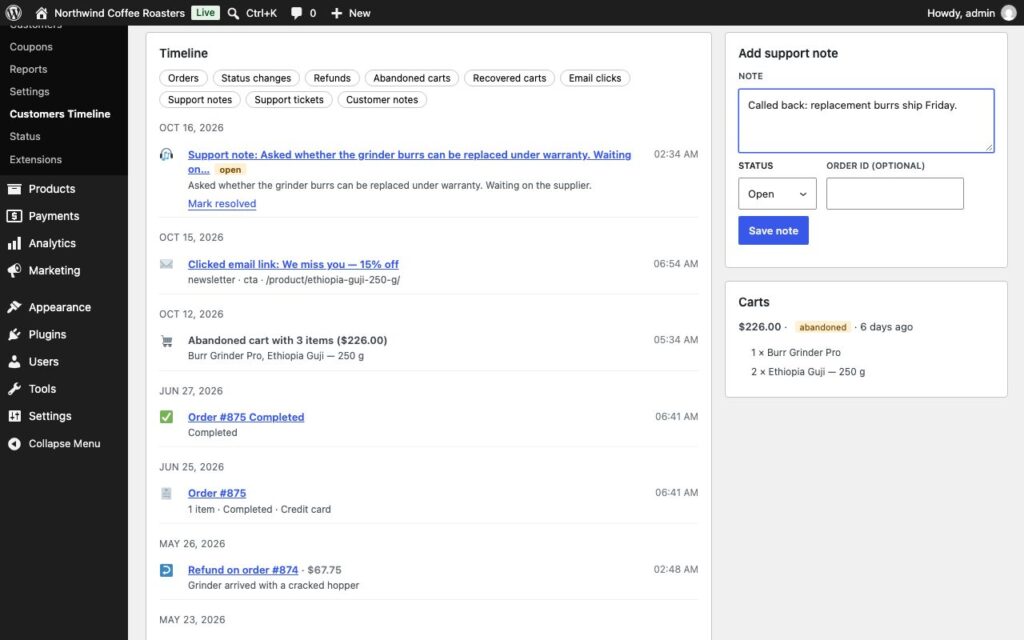Click the open badge on the support note
This screenshot has width=1024, height=640.
pyautogui.click(x=230, y=170)
